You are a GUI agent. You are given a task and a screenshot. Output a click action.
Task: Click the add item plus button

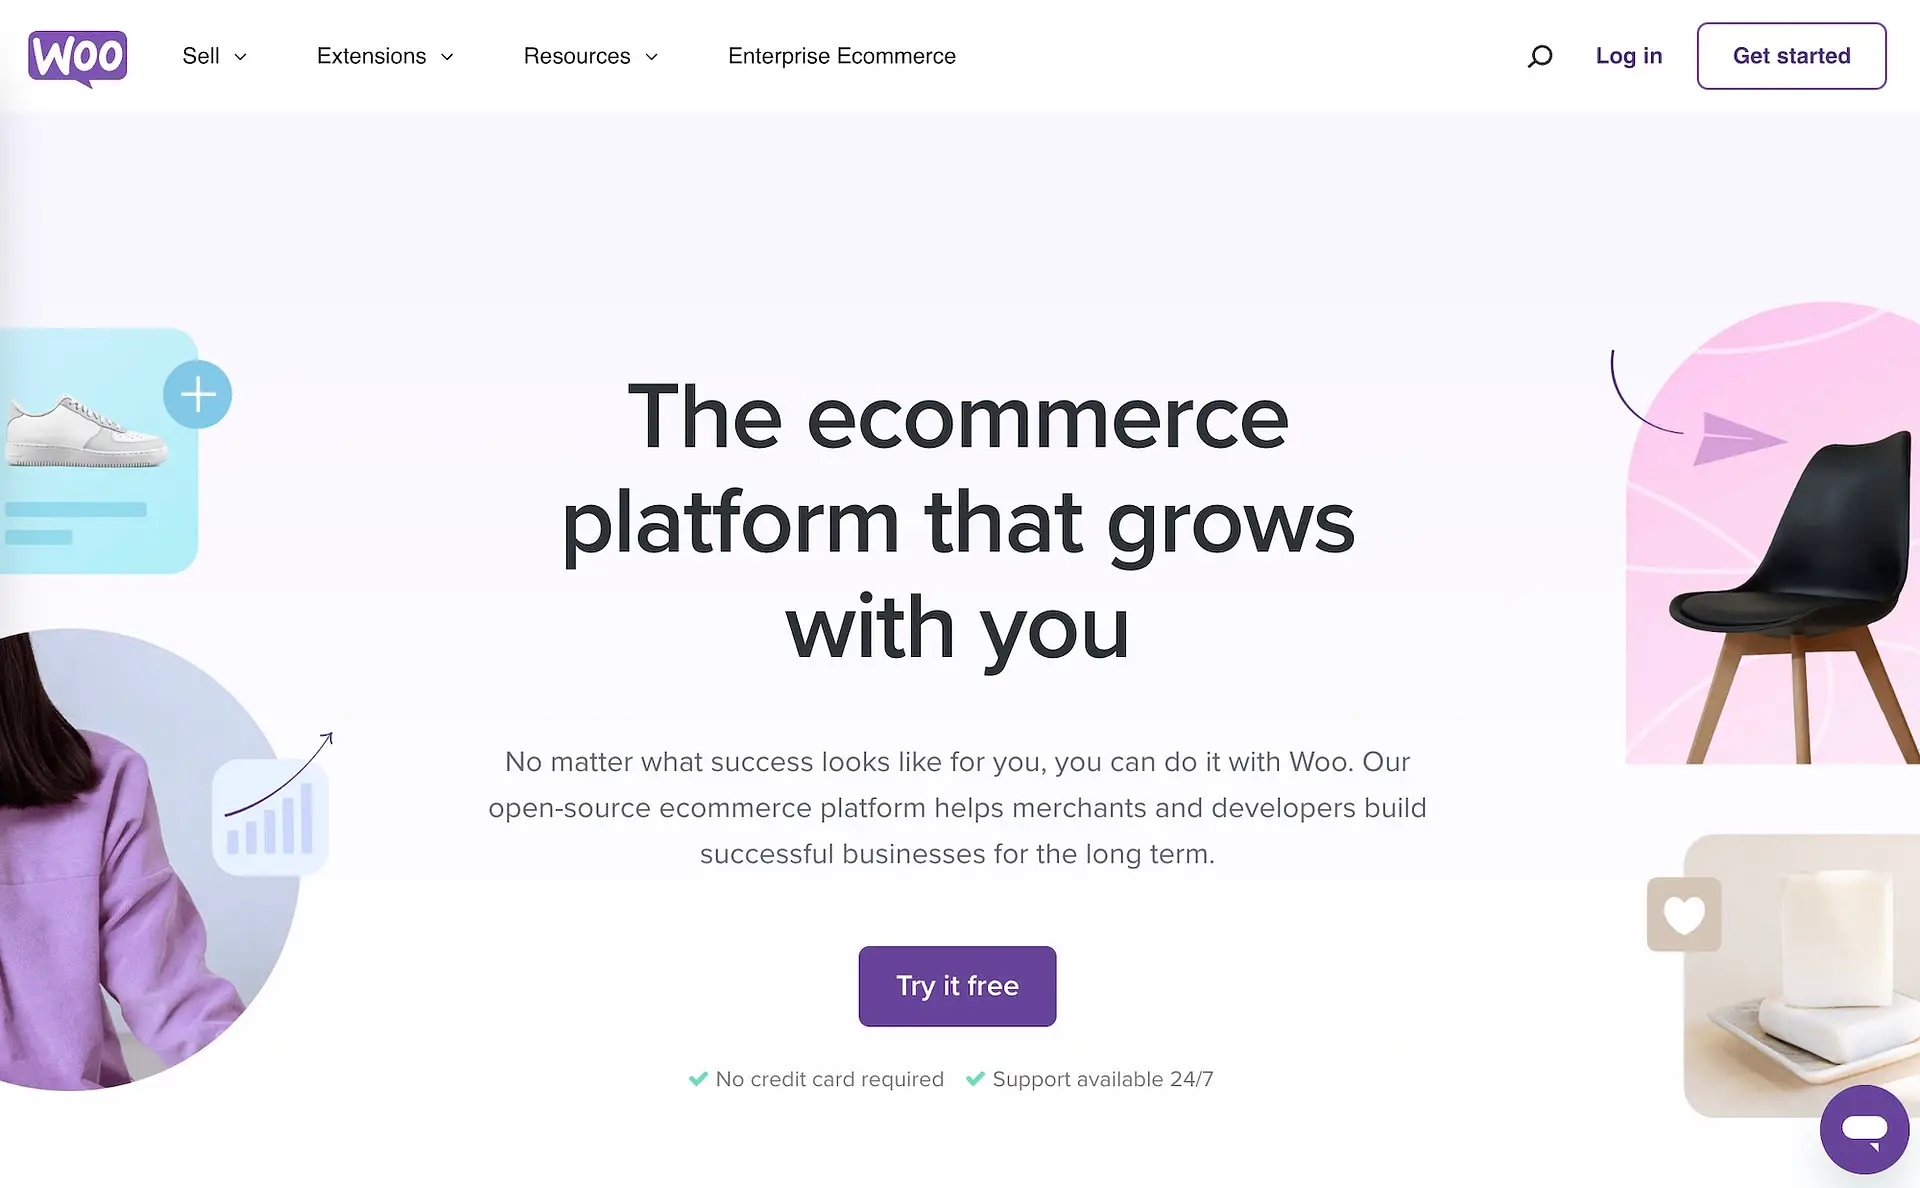(197, 395)
